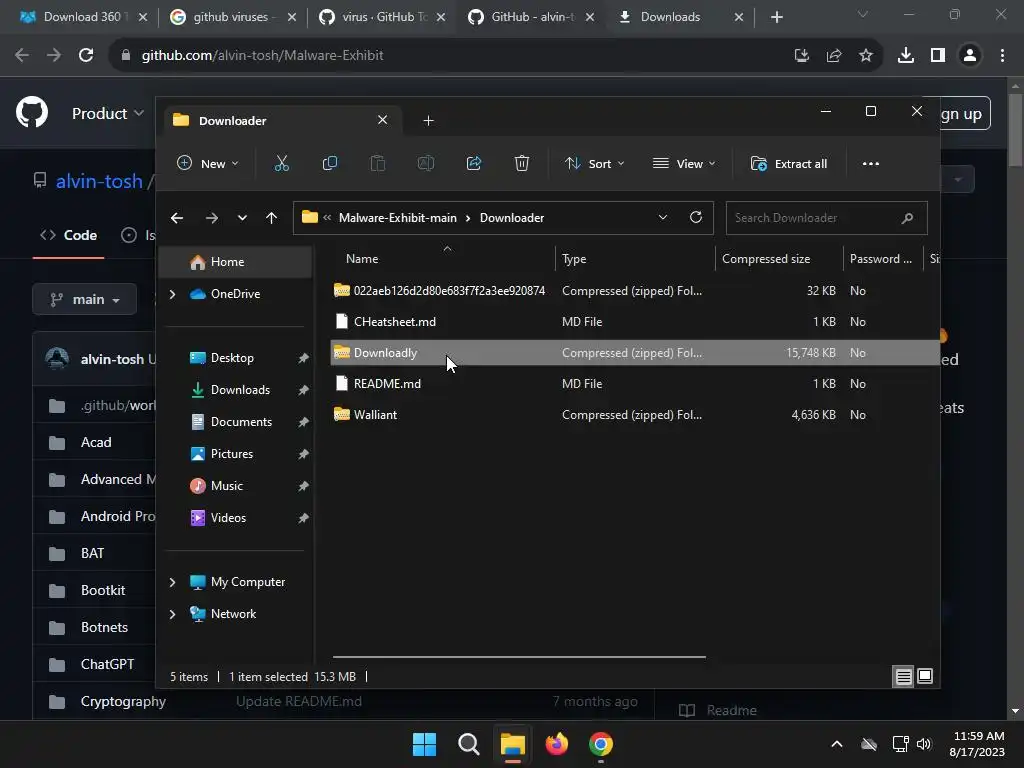Switch to large icons view layout icon
Viewport: 1024px width, 768px height.
(x=925, y=676)
